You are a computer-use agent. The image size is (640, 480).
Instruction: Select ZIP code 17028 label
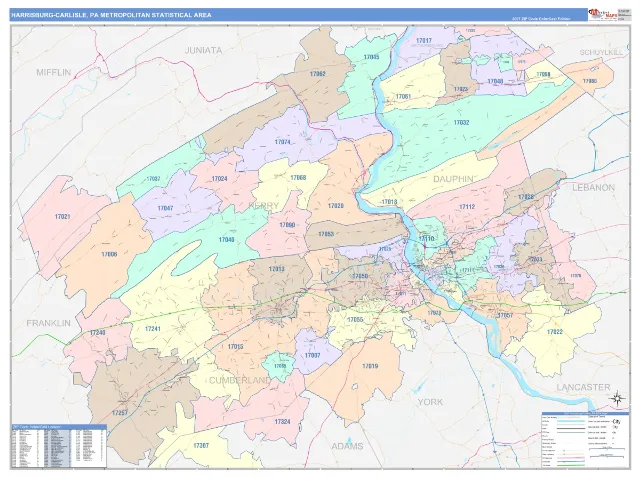(x=526, y=197)
